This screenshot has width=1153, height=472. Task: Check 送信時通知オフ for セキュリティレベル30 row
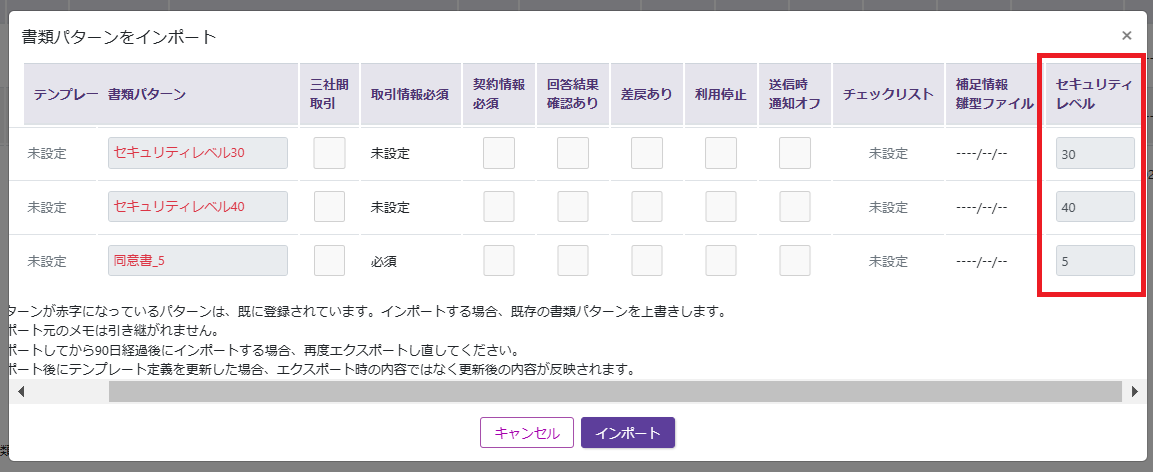point(795,153)
